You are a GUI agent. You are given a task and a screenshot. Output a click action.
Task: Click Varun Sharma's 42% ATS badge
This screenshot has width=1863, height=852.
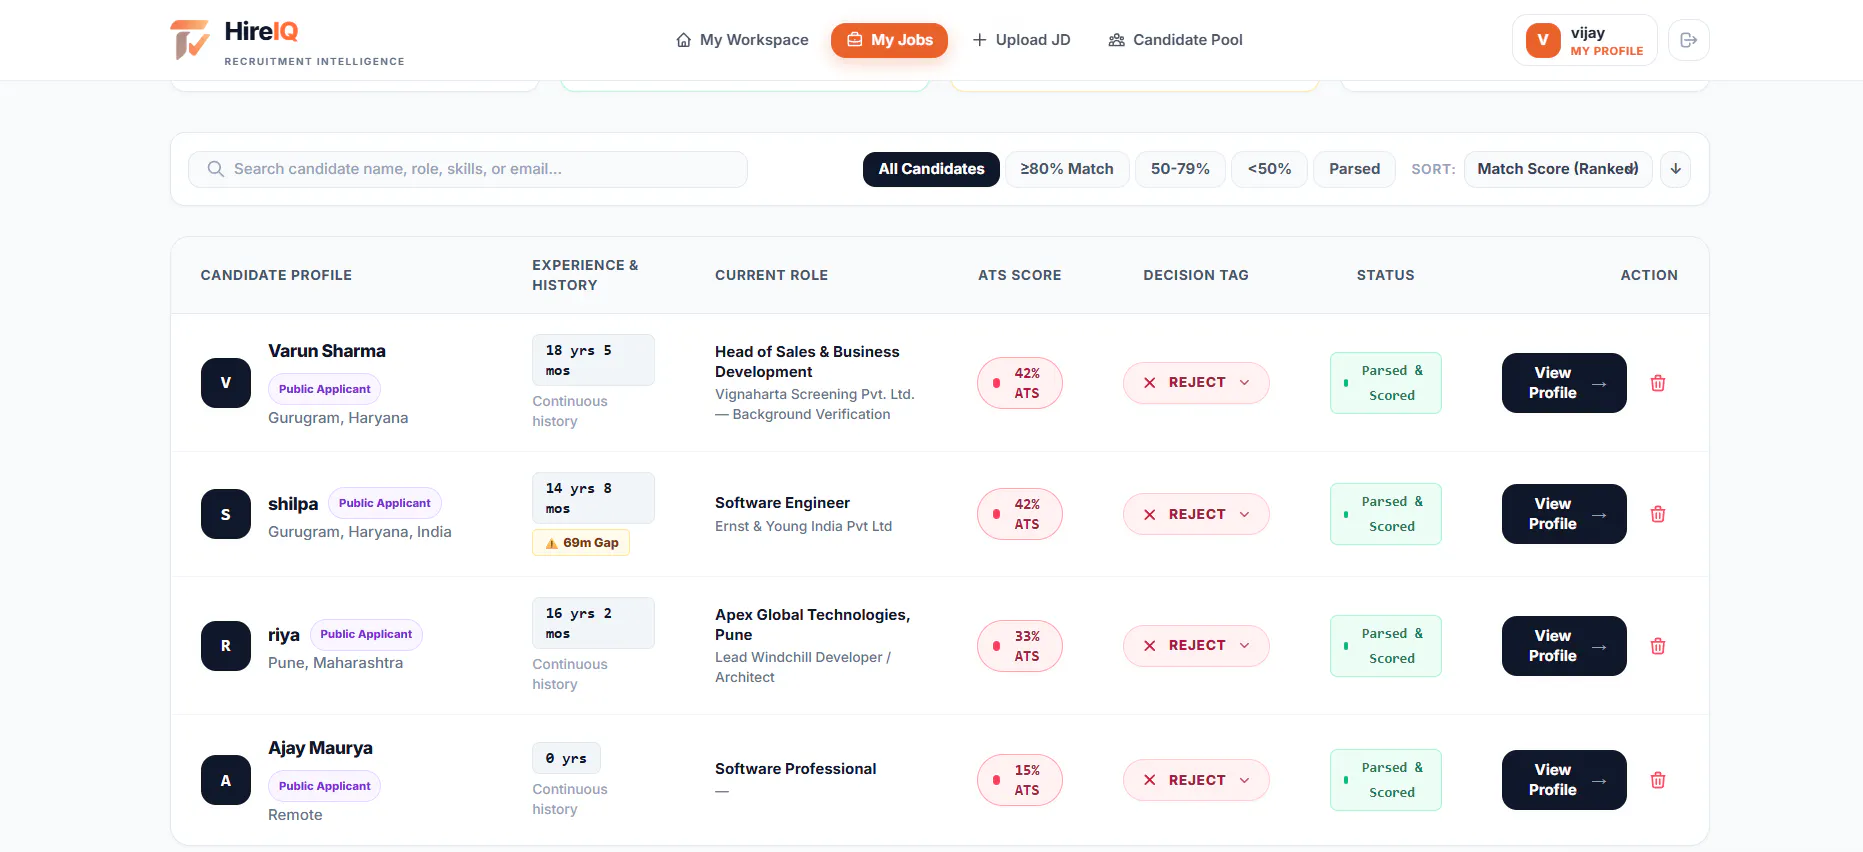click(1019, 383)
